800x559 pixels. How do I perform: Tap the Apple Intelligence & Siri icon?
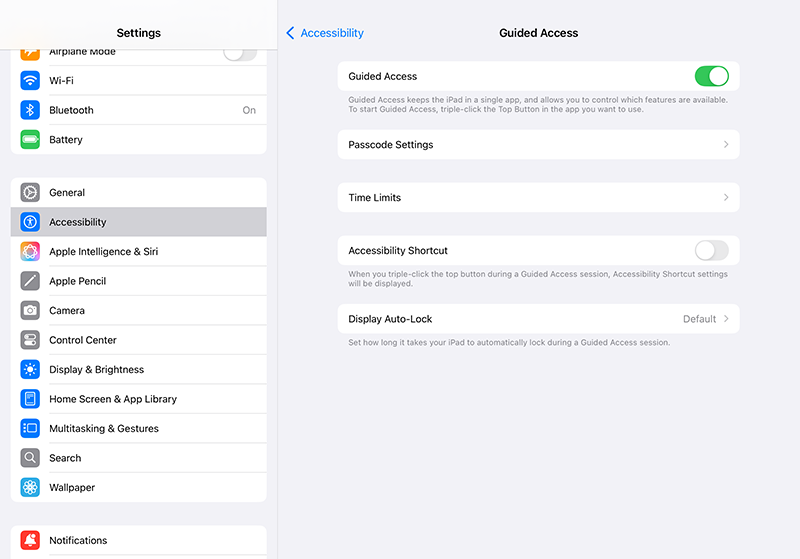click(x=30, y=252)
